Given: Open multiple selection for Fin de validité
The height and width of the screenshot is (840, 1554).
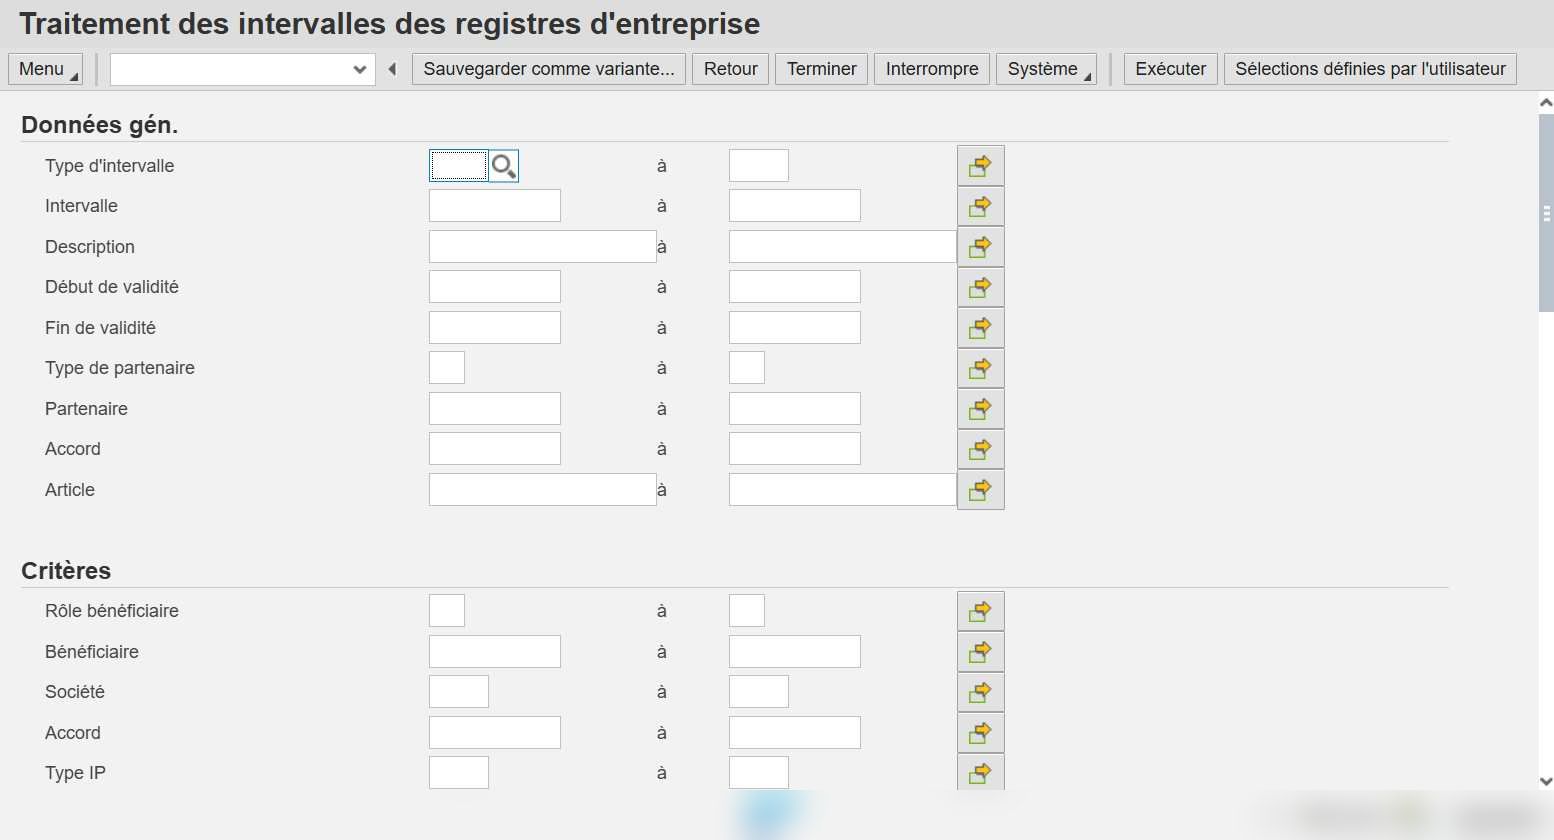Looking at the screenshot, I should (x=980, y=328).
